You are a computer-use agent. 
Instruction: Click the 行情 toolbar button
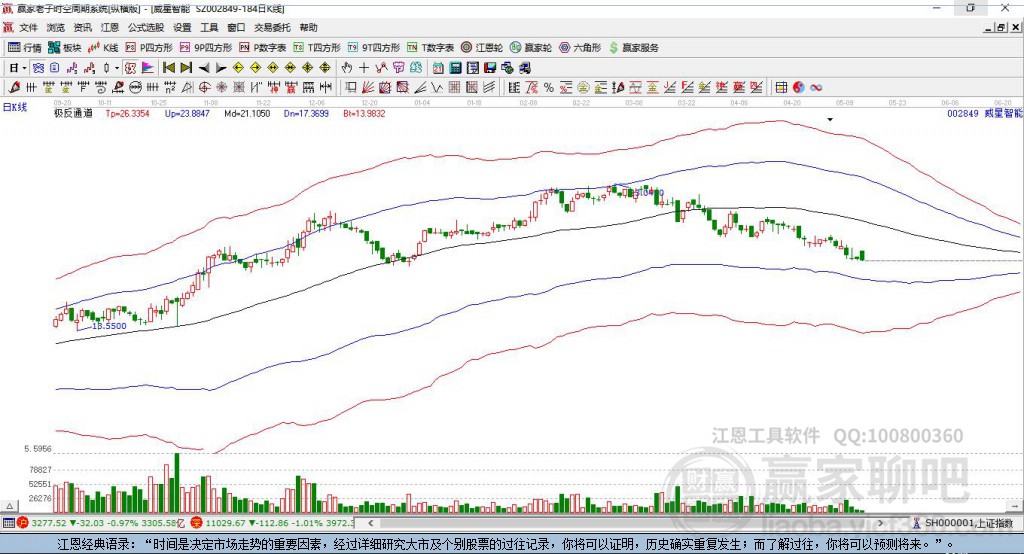click(25, 48)
